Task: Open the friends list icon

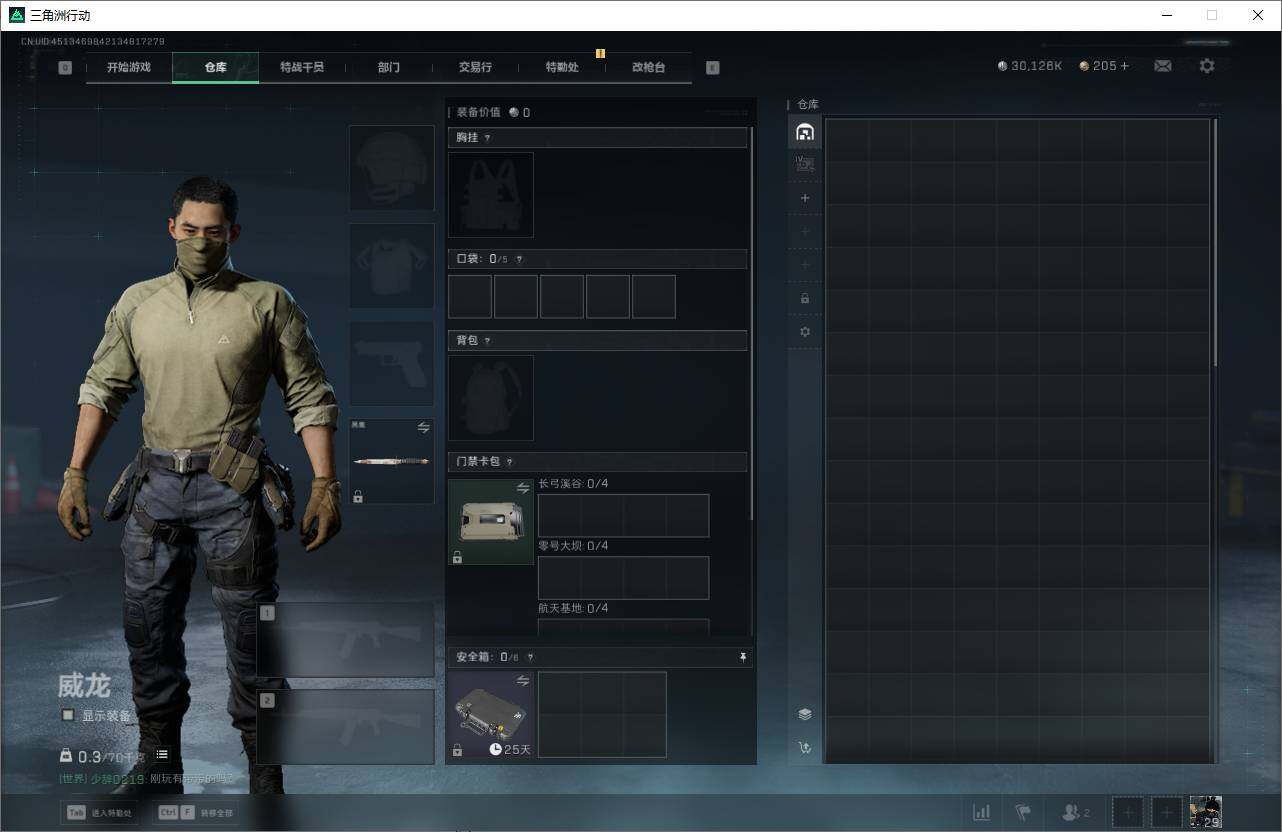Action: click(1075, 813)
